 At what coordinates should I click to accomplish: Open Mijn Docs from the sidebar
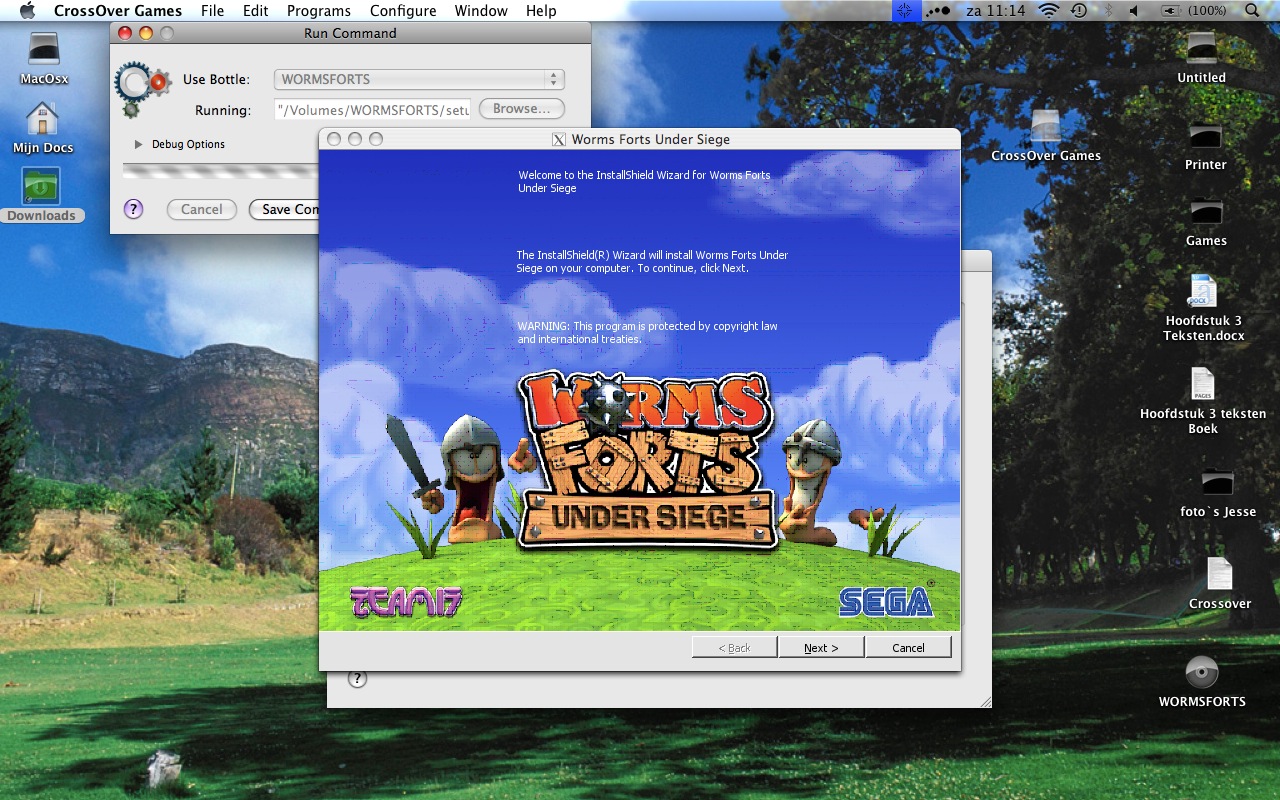click(42, 118)
